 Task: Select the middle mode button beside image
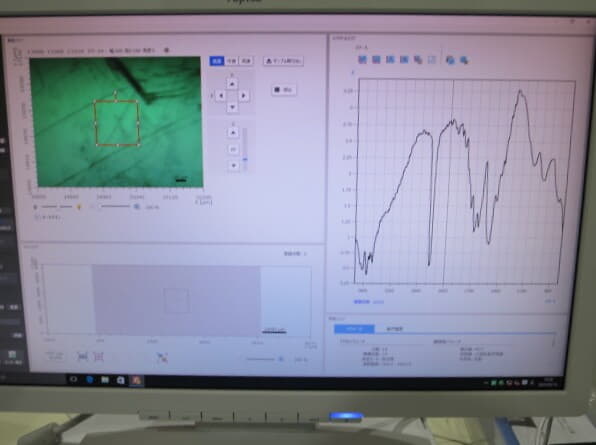[x=231, y=61]
